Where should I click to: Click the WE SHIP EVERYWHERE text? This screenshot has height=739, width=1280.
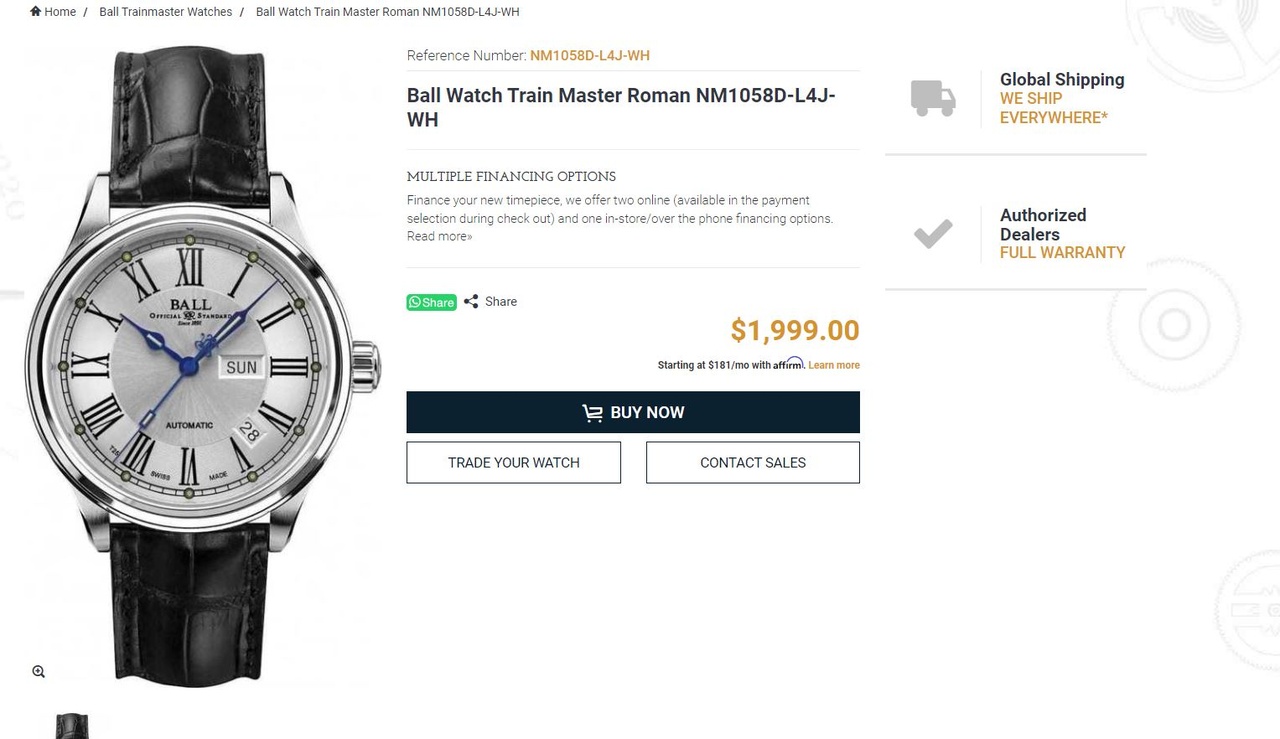[1053, 108]
